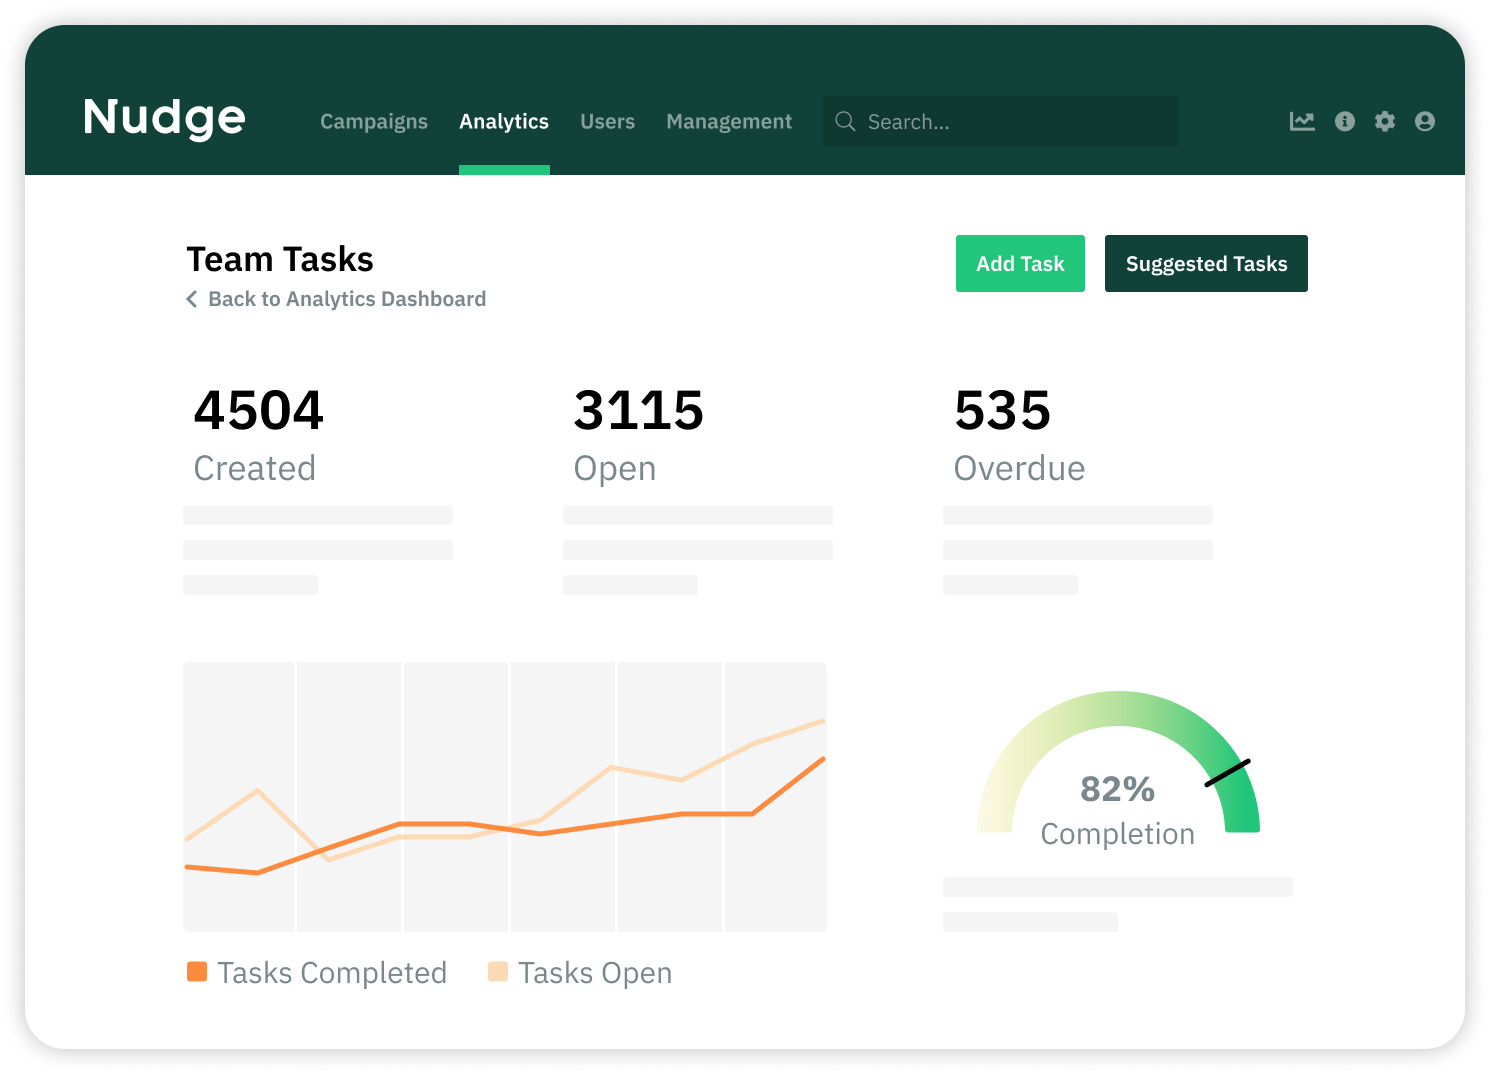This screenshot has width=1490, height=1074.
Task: Click the Nudge logo
Action: (164, 118)
